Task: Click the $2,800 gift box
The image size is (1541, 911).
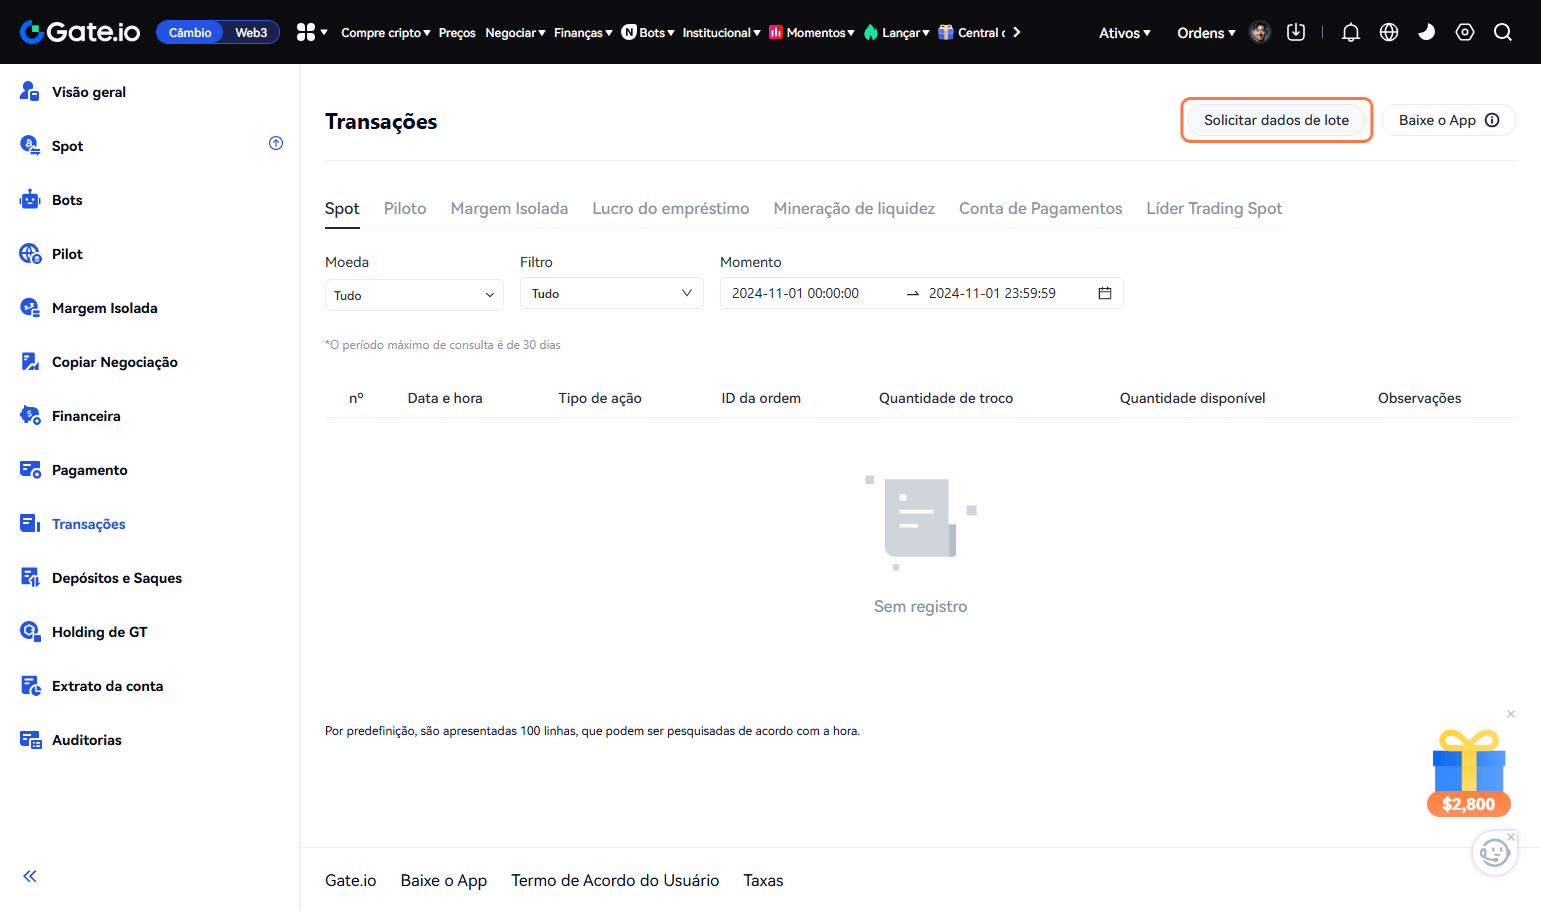Action: pos(1469,772)
